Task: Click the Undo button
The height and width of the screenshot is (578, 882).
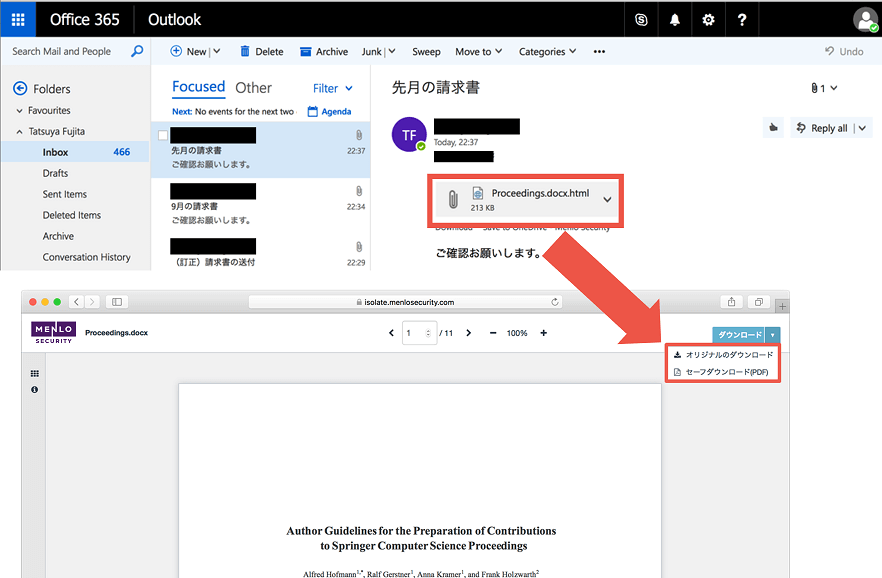Action: tap(844, 51)
